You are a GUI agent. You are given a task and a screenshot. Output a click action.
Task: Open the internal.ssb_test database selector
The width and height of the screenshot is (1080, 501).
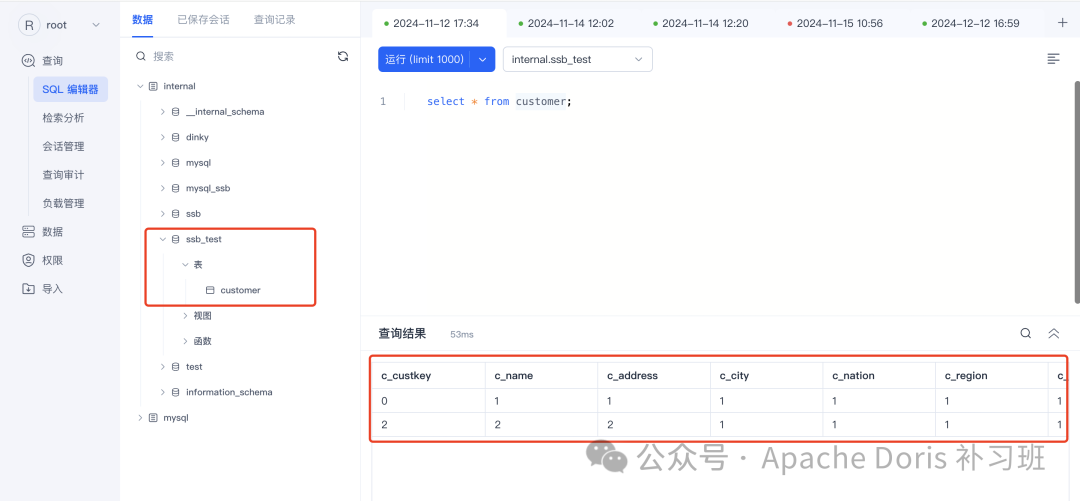pos(578,59)
